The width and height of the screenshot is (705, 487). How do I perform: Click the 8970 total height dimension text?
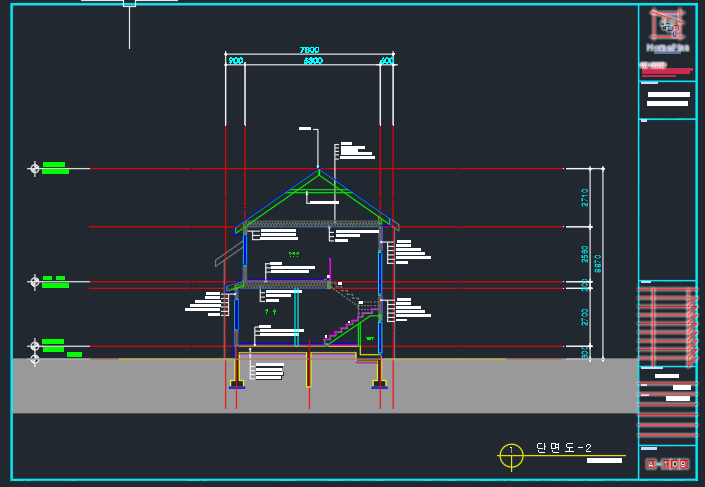[x=598, y=262]
